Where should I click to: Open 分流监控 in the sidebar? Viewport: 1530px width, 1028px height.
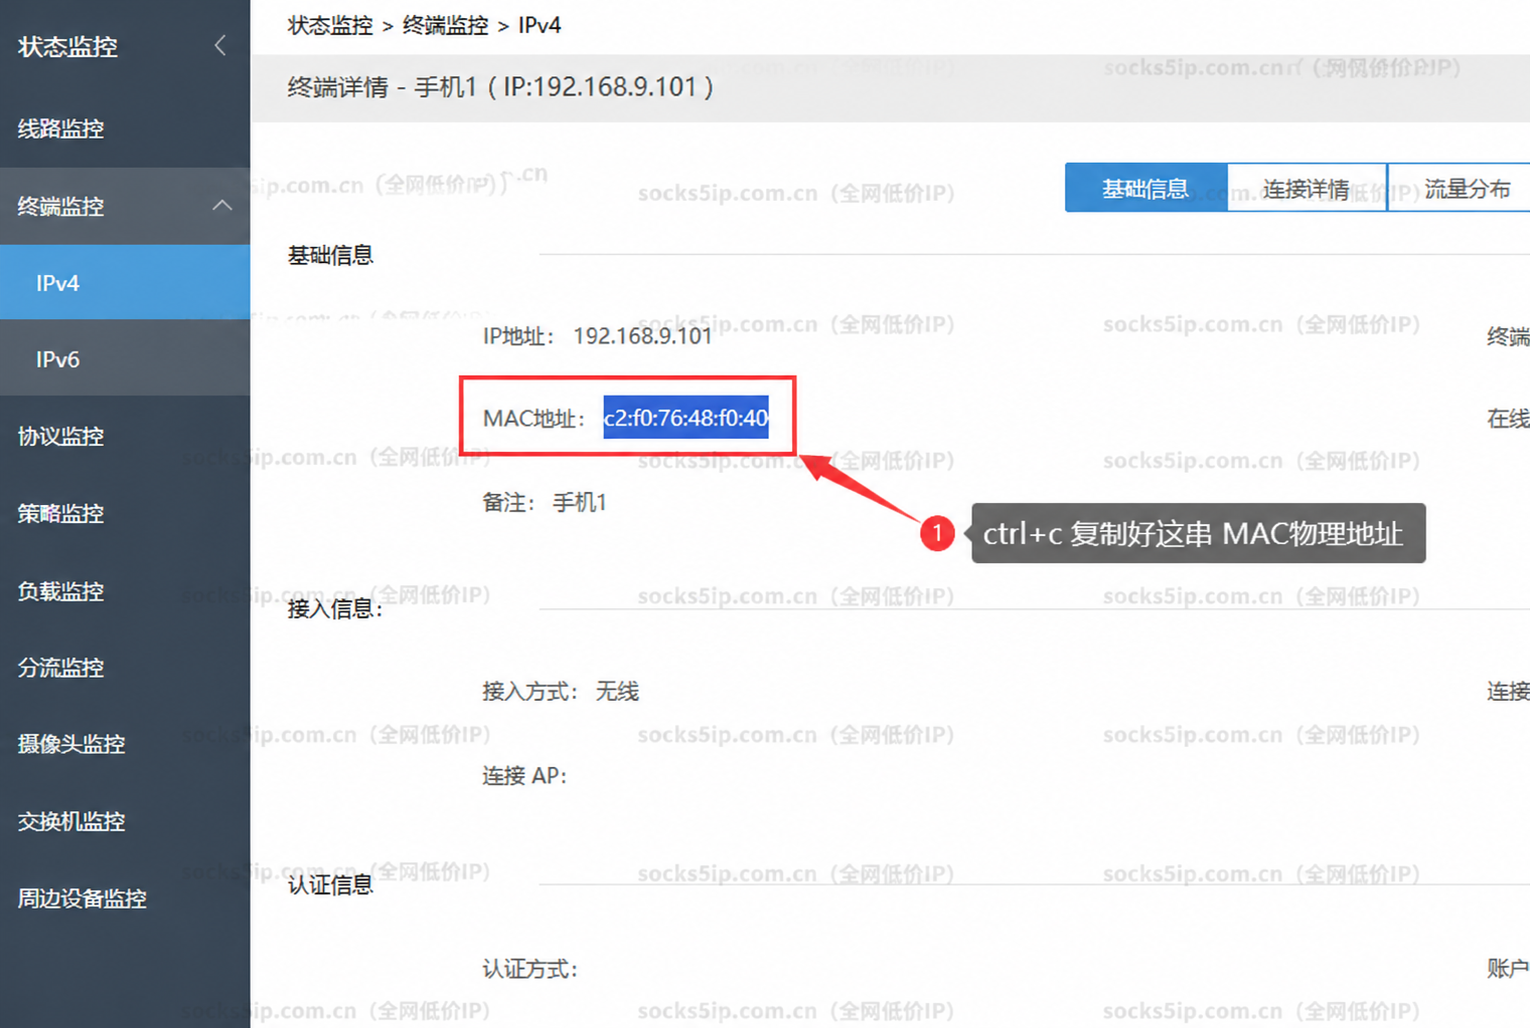[125, 667]
